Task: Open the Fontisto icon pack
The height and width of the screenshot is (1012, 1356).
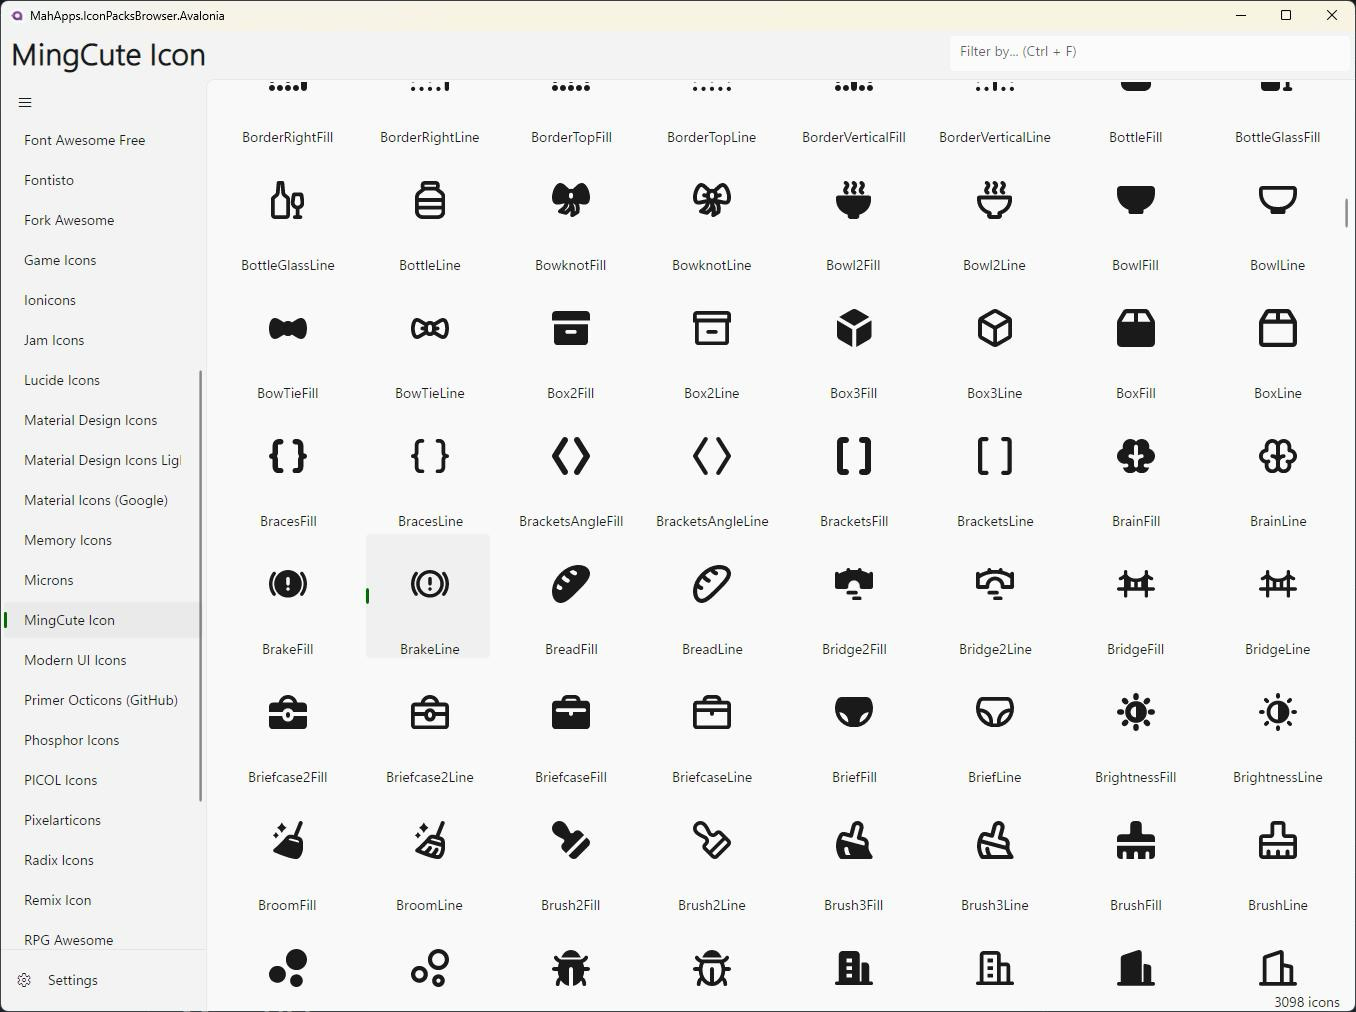Action: click(103, 180)
